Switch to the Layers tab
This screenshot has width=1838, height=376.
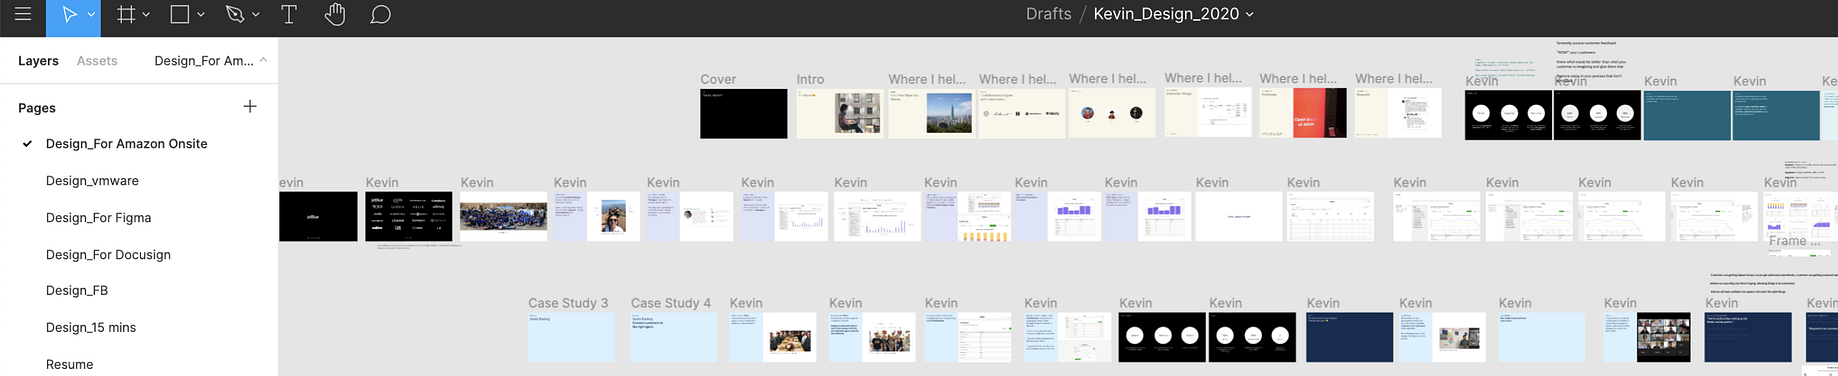pos(38,61)
